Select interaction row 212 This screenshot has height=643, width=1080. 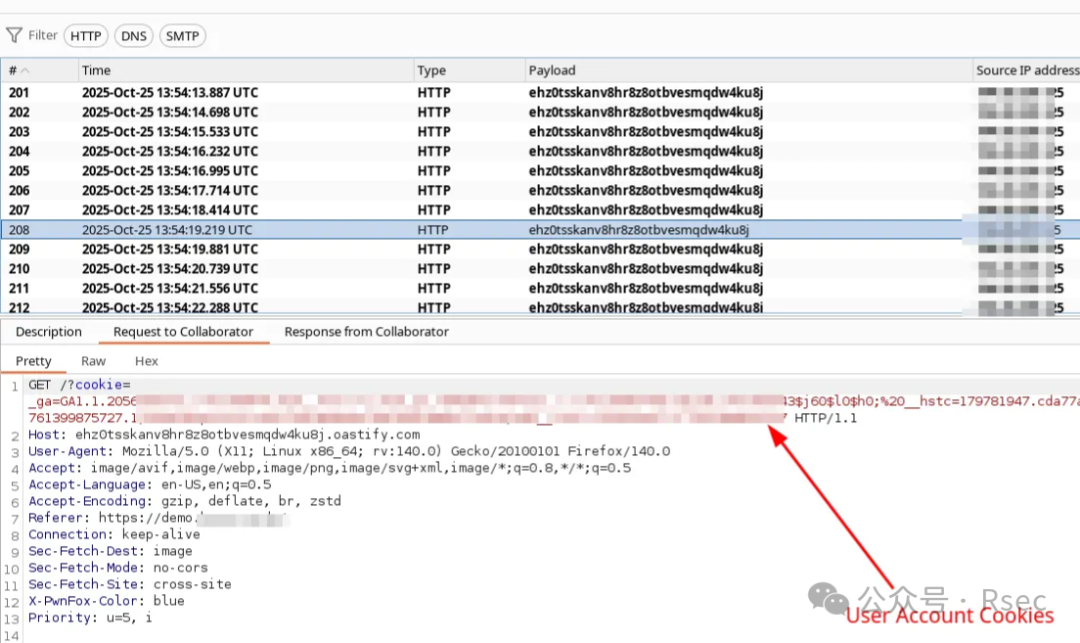(540, 307)
